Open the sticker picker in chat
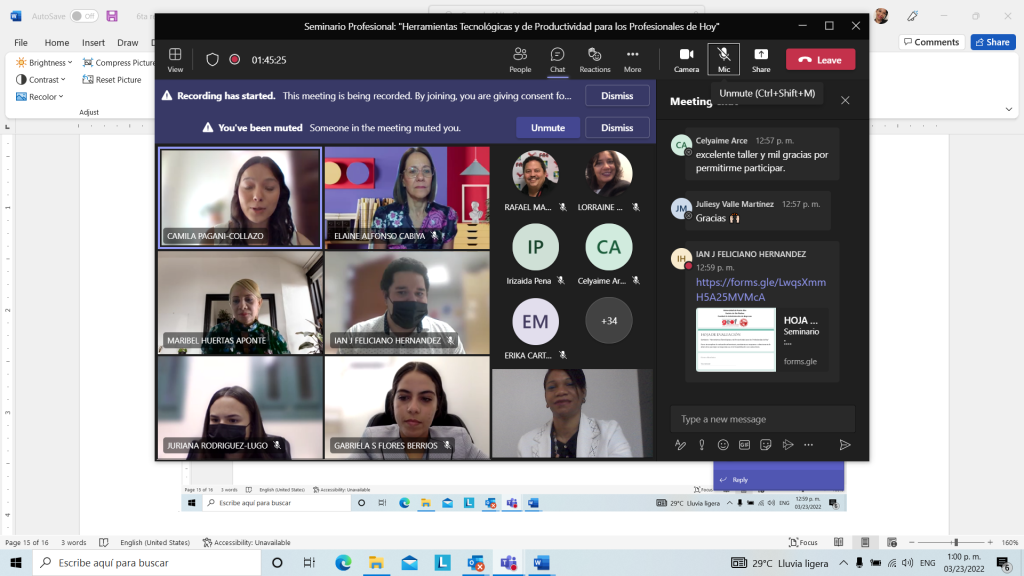The image size is (1024, 576). tap(765, 445)
